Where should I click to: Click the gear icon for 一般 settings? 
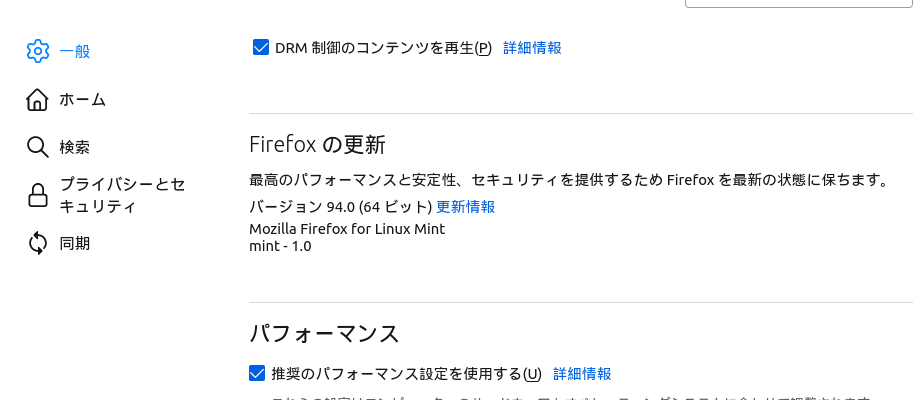coord(38,51)
